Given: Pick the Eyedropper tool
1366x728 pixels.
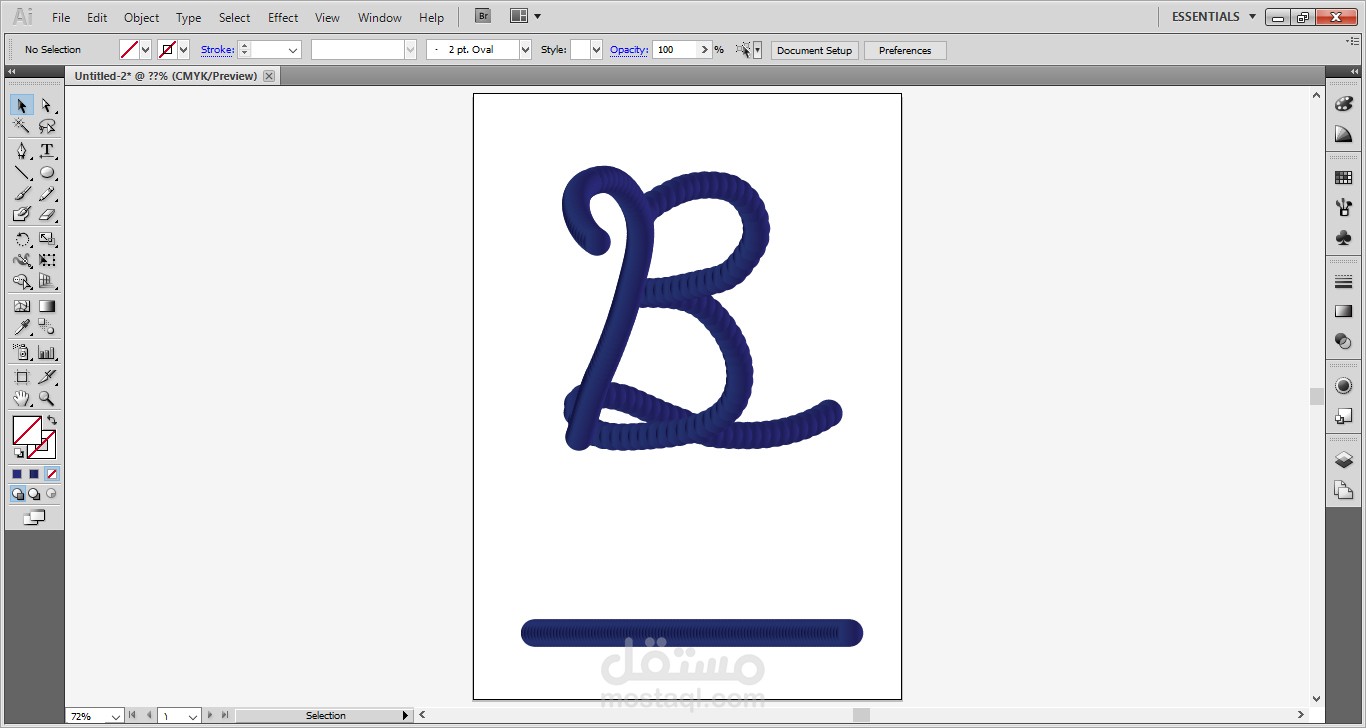Looking at the screenshot, I should click(x=22, y=326).
